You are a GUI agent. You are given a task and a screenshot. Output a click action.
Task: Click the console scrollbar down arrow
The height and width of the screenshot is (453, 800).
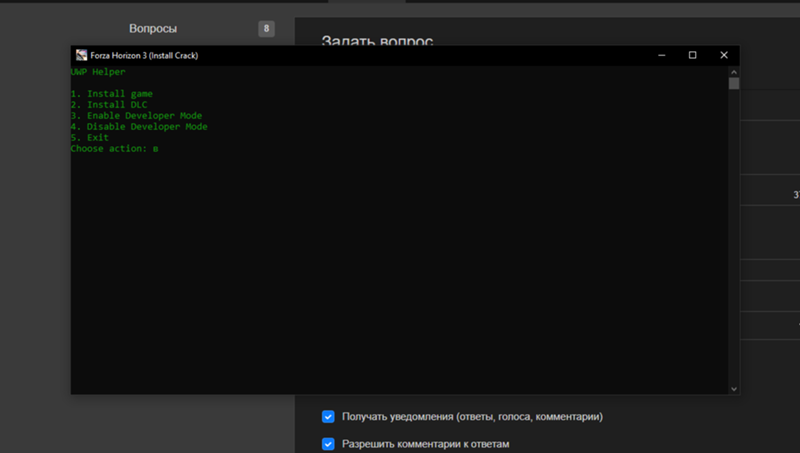[x=734, y=389]
